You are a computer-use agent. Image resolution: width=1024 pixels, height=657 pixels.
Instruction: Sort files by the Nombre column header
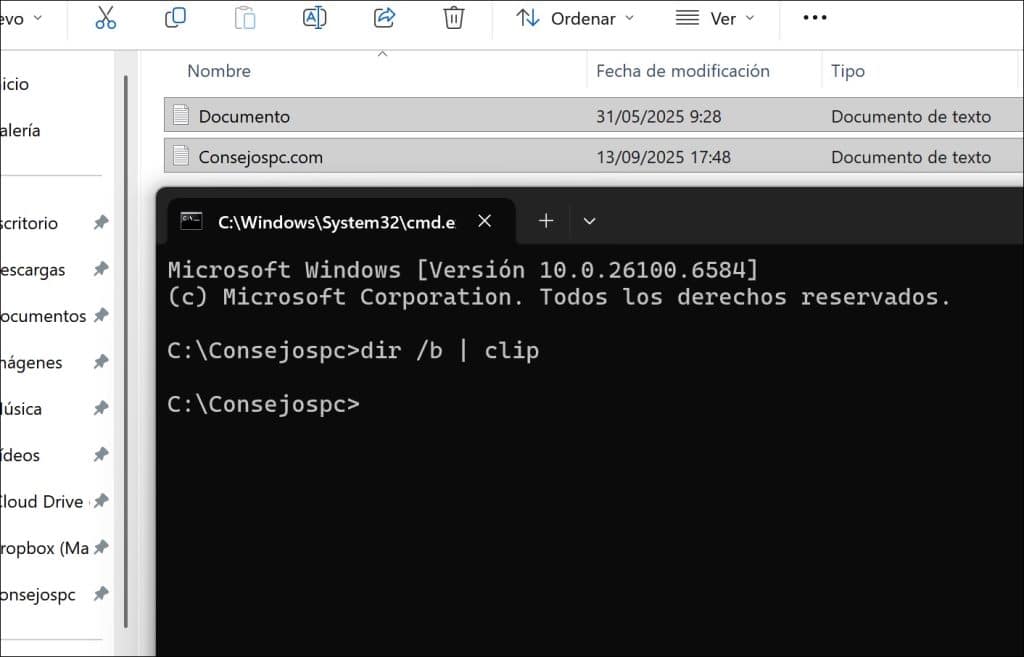coord(218,71)
